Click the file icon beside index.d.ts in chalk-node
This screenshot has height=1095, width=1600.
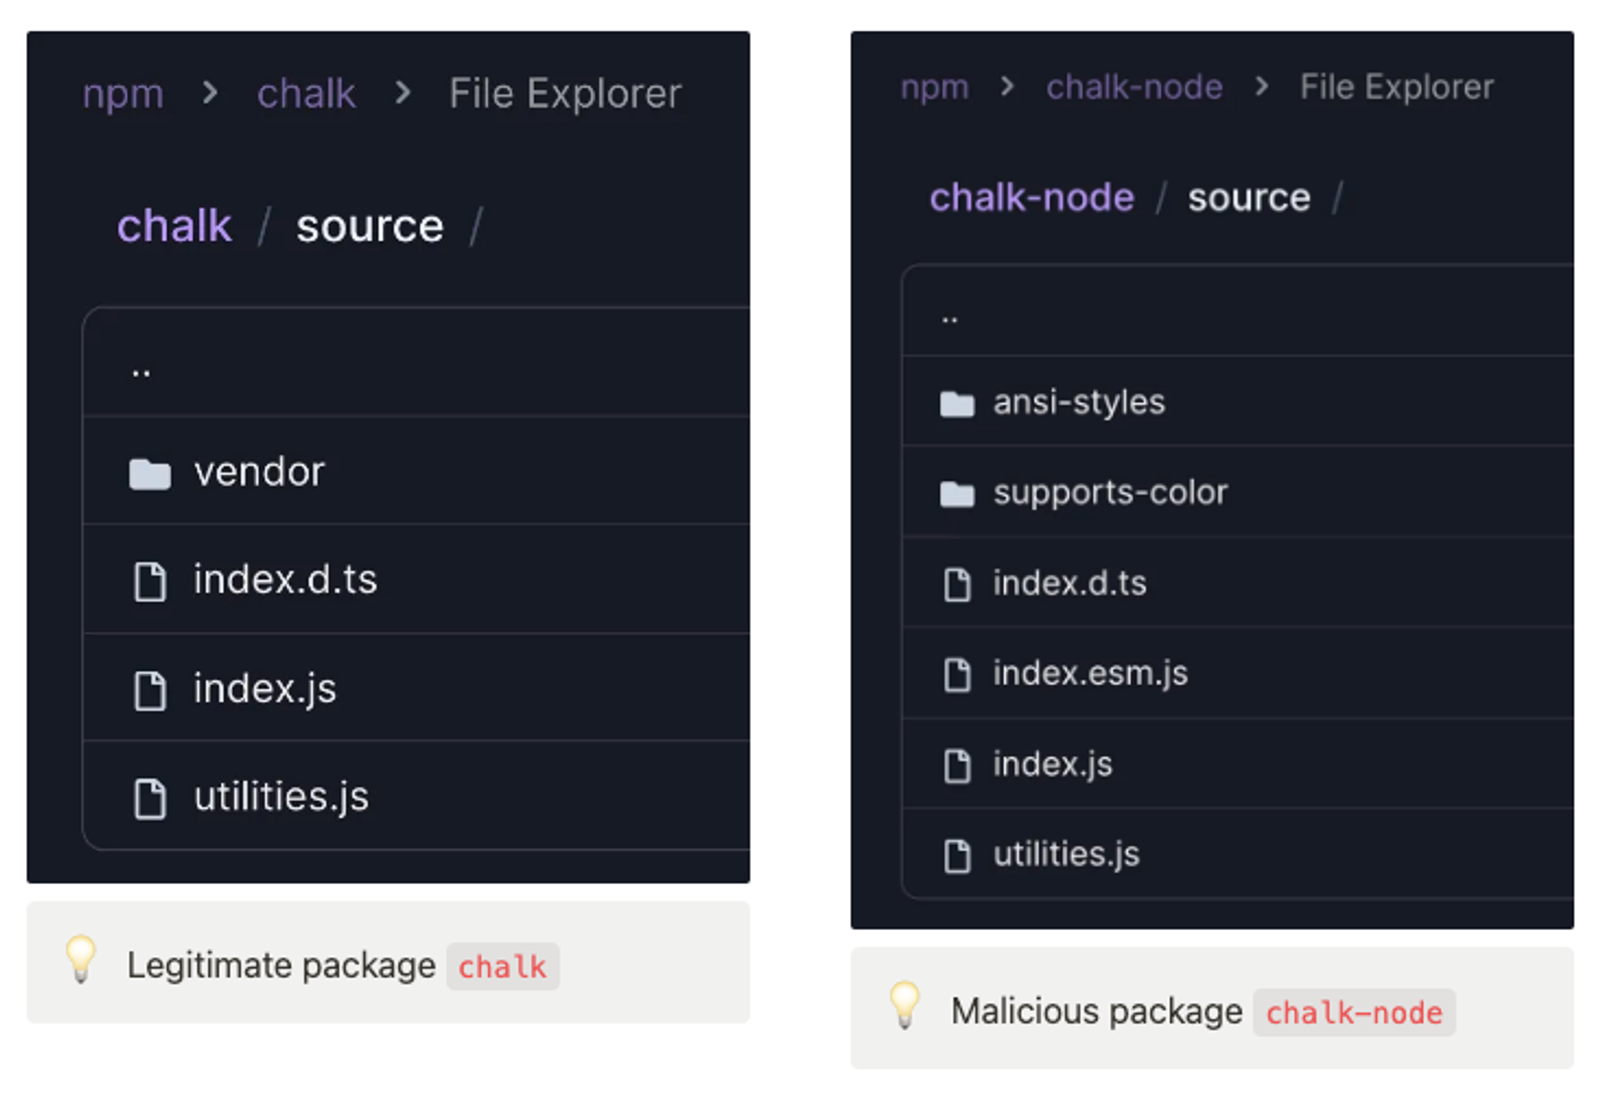957,584
